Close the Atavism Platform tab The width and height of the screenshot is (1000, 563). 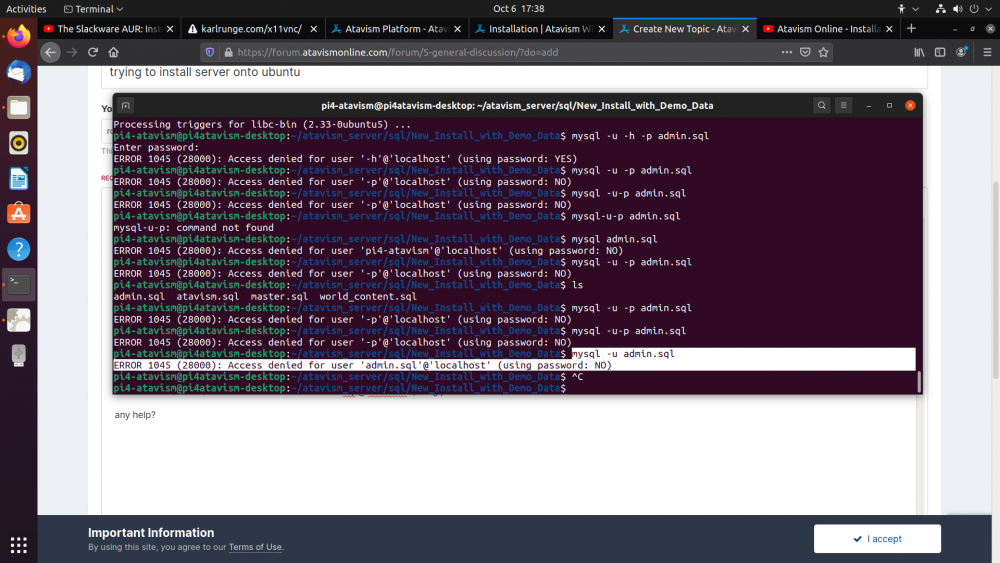coord(457,29)
